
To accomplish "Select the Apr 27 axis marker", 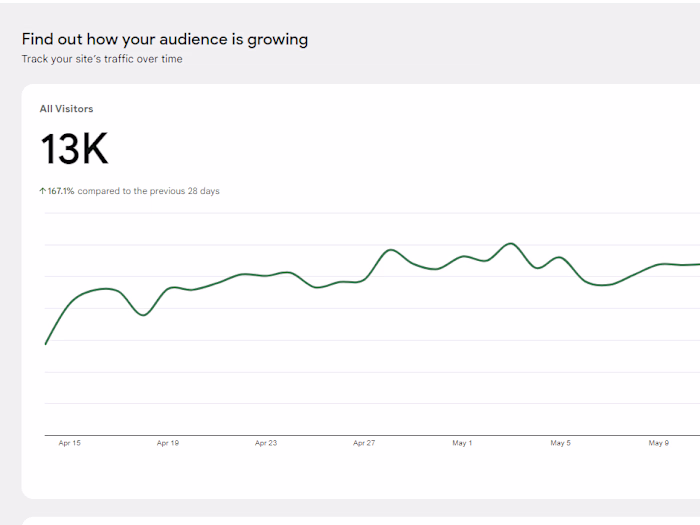I will pyautogui.click(x=364, y=443).
